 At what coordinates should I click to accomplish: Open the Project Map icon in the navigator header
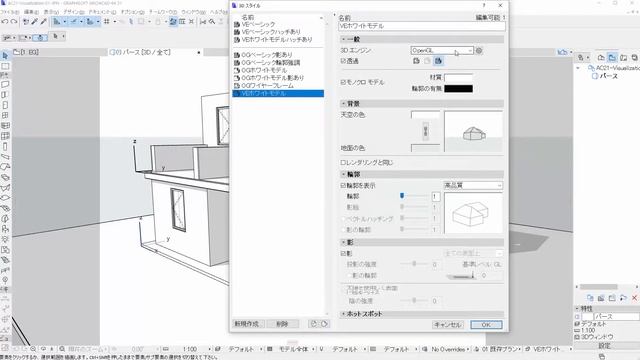[601, 58]
